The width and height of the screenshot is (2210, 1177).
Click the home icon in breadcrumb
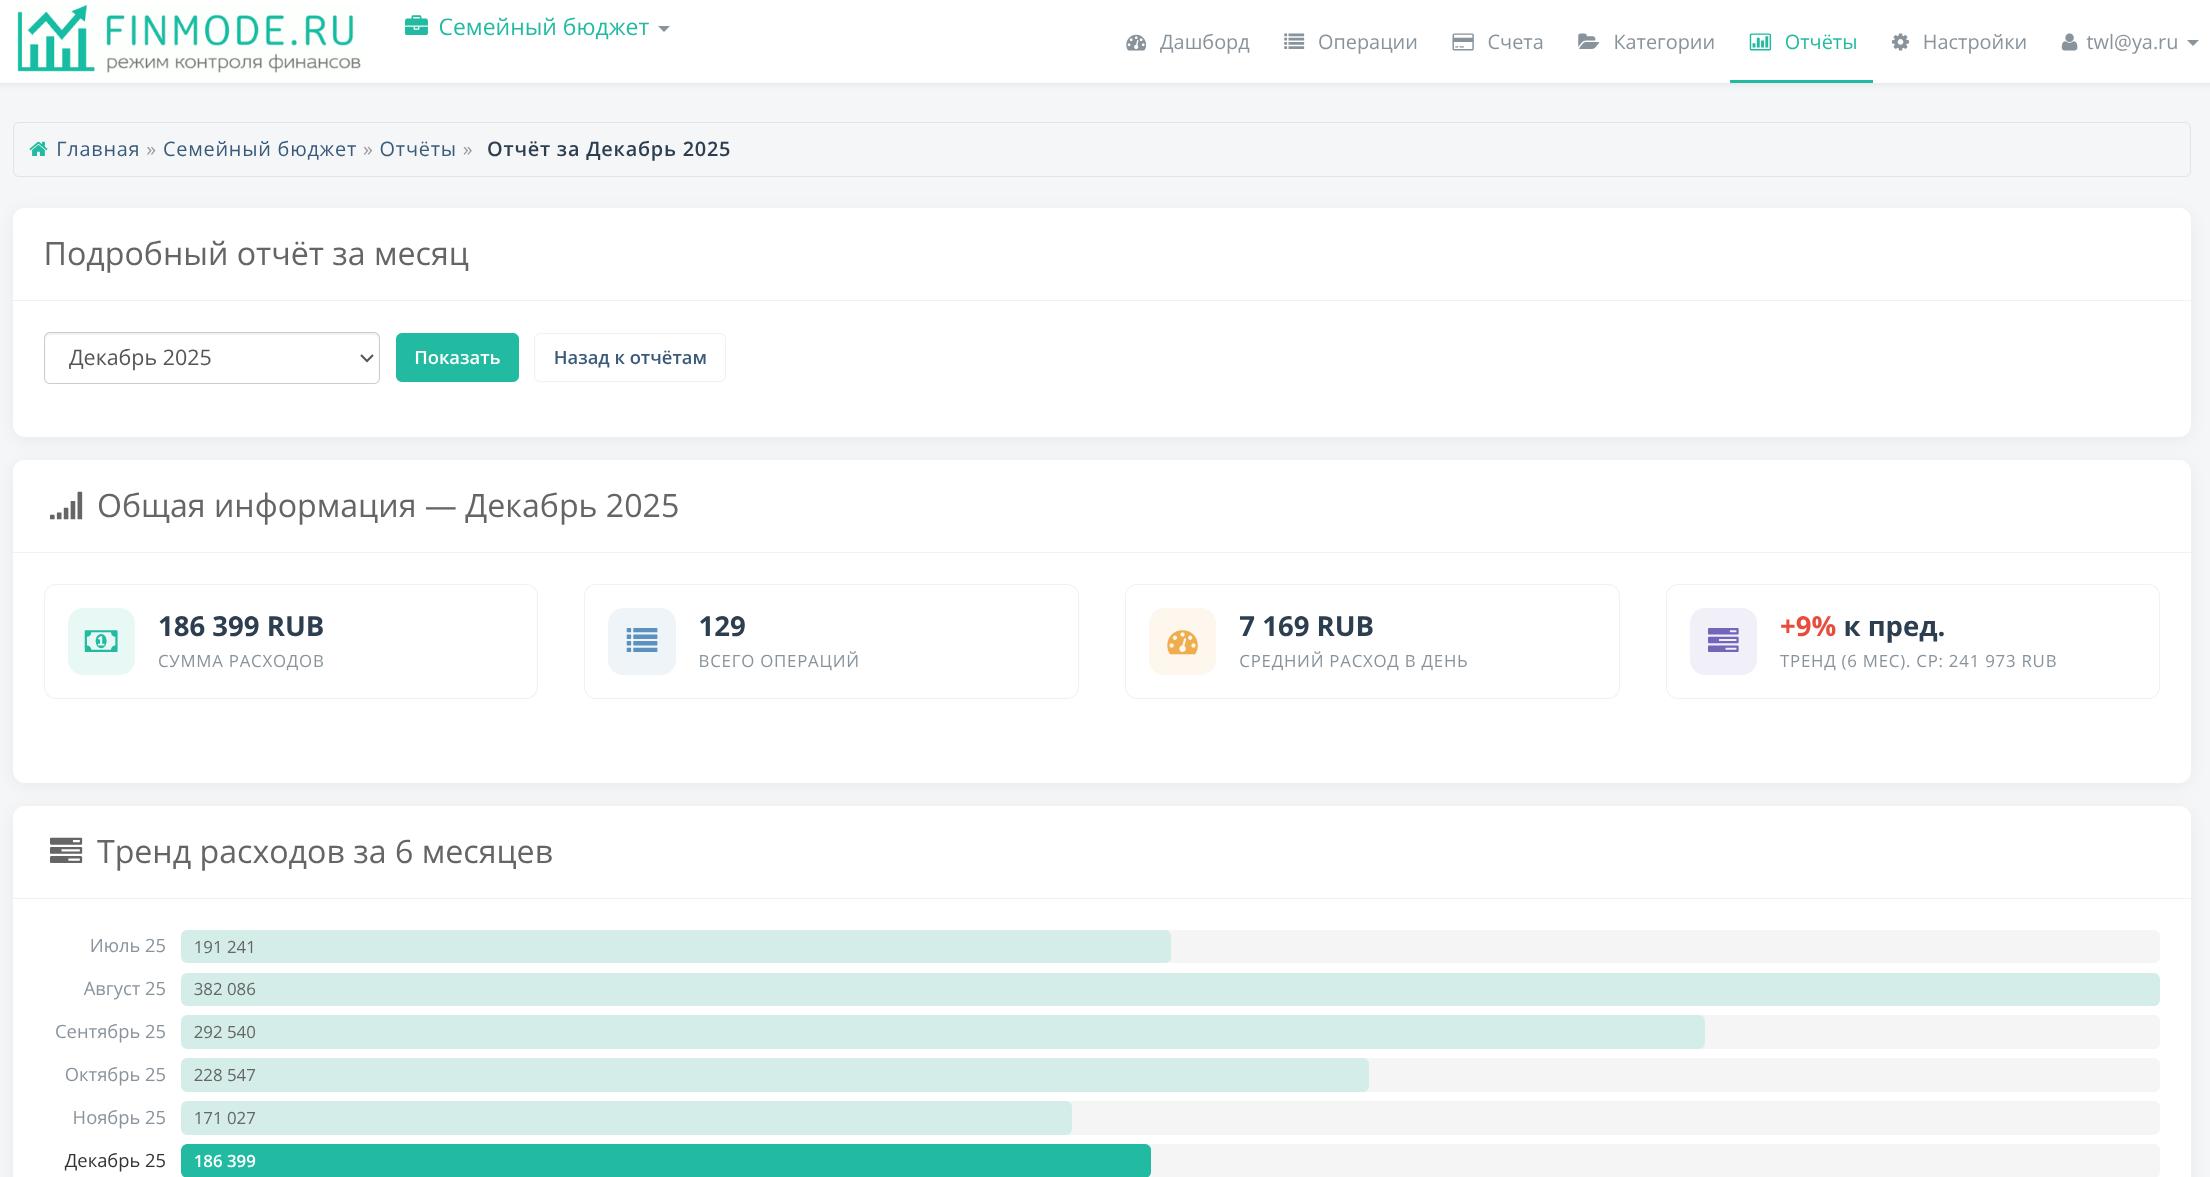point(38,150)
